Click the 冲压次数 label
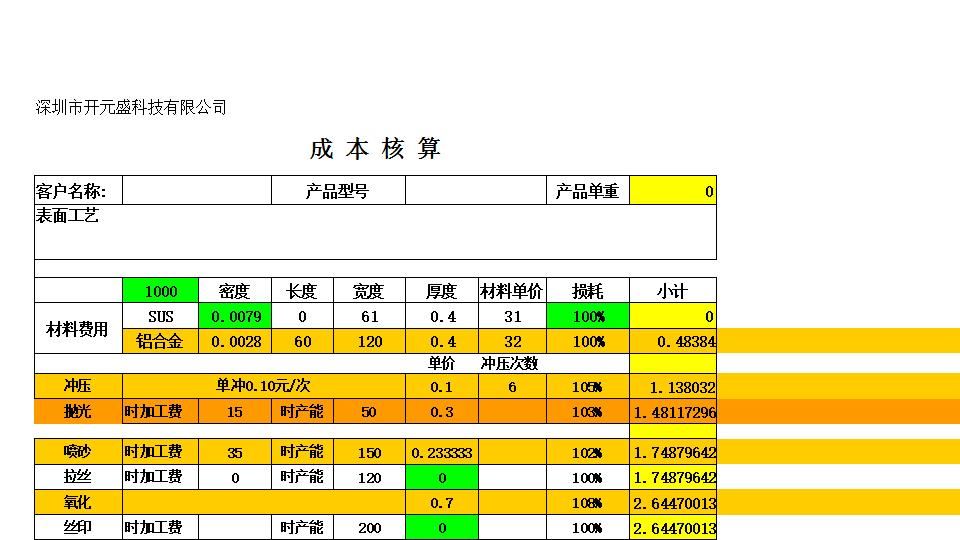The width and height of the screenshot is (960, 540). click(509, 364)
